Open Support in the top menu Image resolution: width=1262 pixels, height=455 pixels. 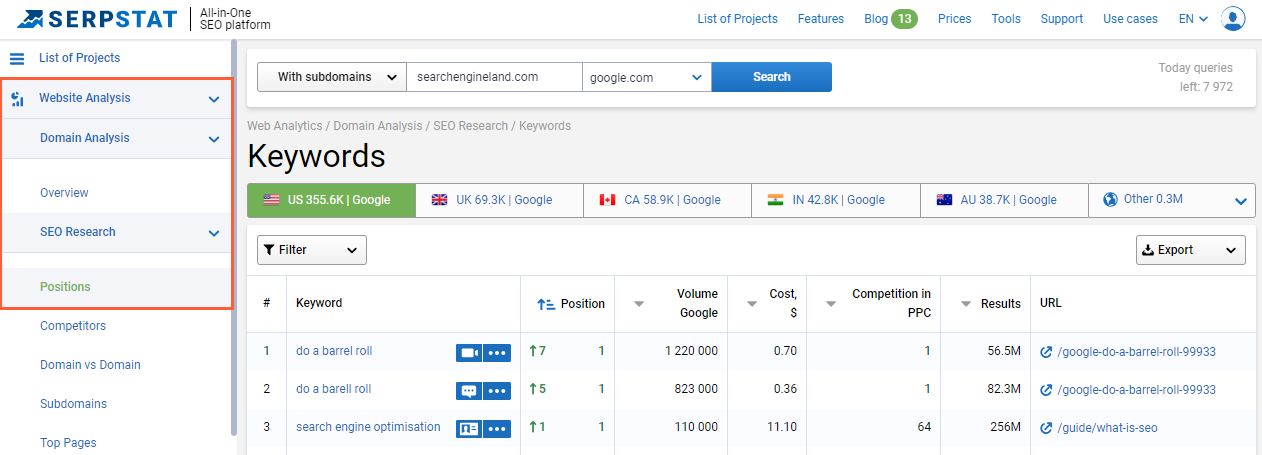[x=1062, y=19]
